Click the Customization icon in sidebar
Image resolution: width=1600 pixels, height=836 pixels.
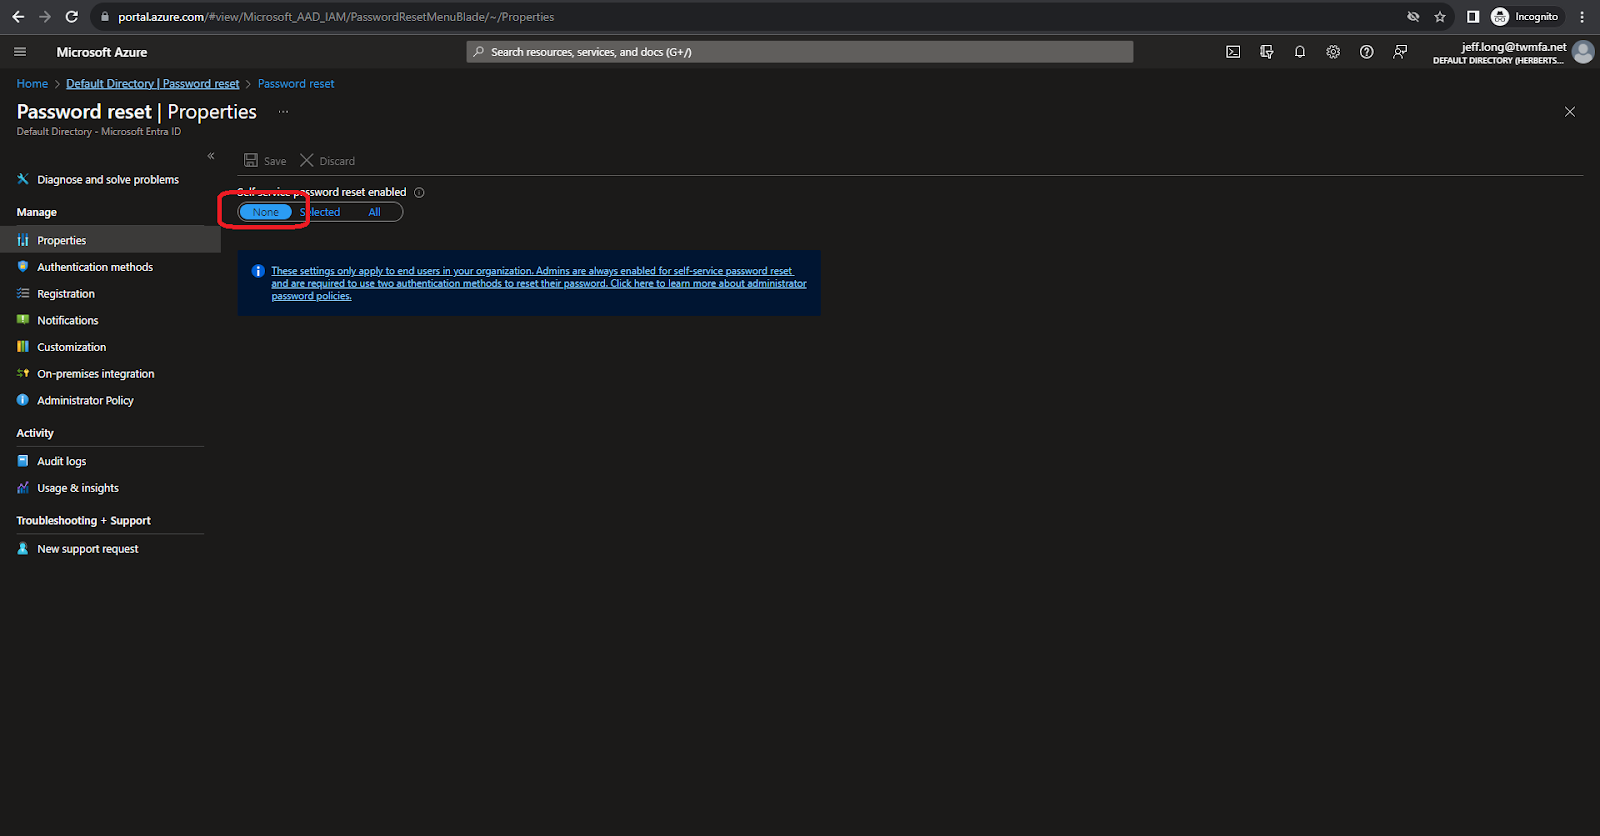pyautogui.click(x=23, y=347)
